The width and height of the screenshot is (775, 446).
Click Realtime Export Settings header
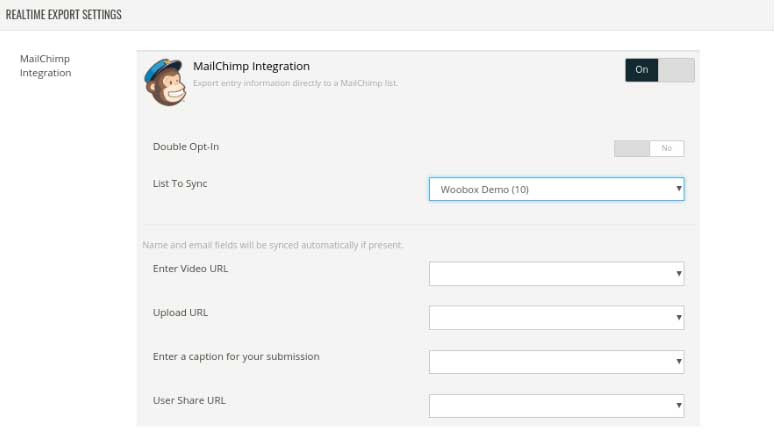point(64,14)
